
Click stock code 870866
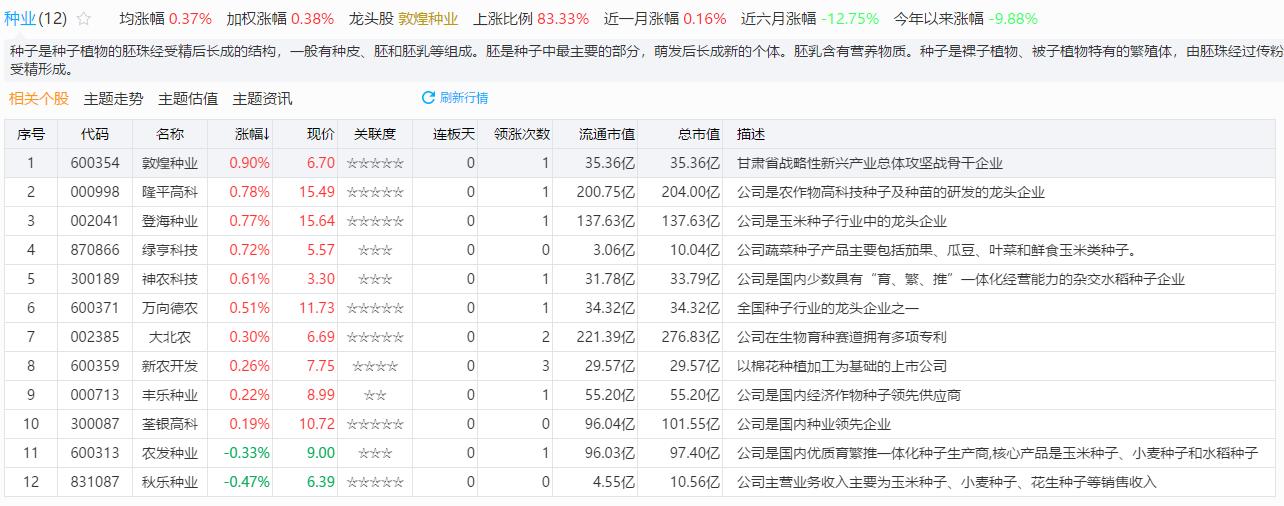[x=95, y=250]
